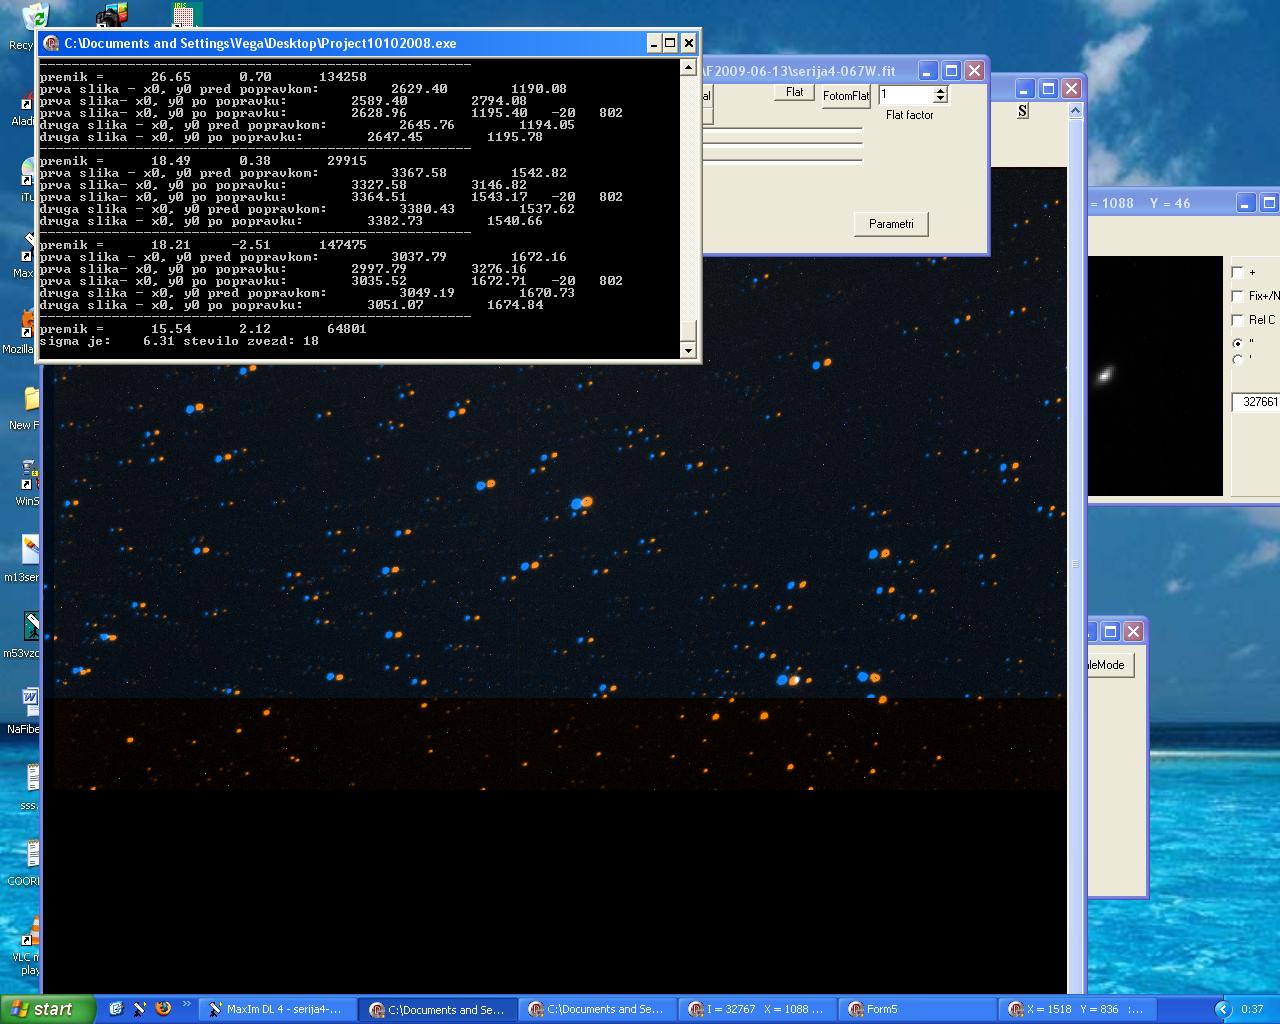Enable the '+' checkbox
Viewport: 1280px width, 1024px height.
pyautogui.click(x=1237, y=272)
